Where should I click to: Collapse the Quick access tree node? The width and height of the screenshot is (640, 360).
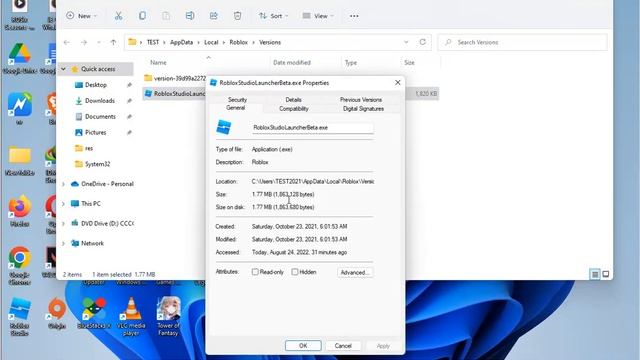[64, 69]
